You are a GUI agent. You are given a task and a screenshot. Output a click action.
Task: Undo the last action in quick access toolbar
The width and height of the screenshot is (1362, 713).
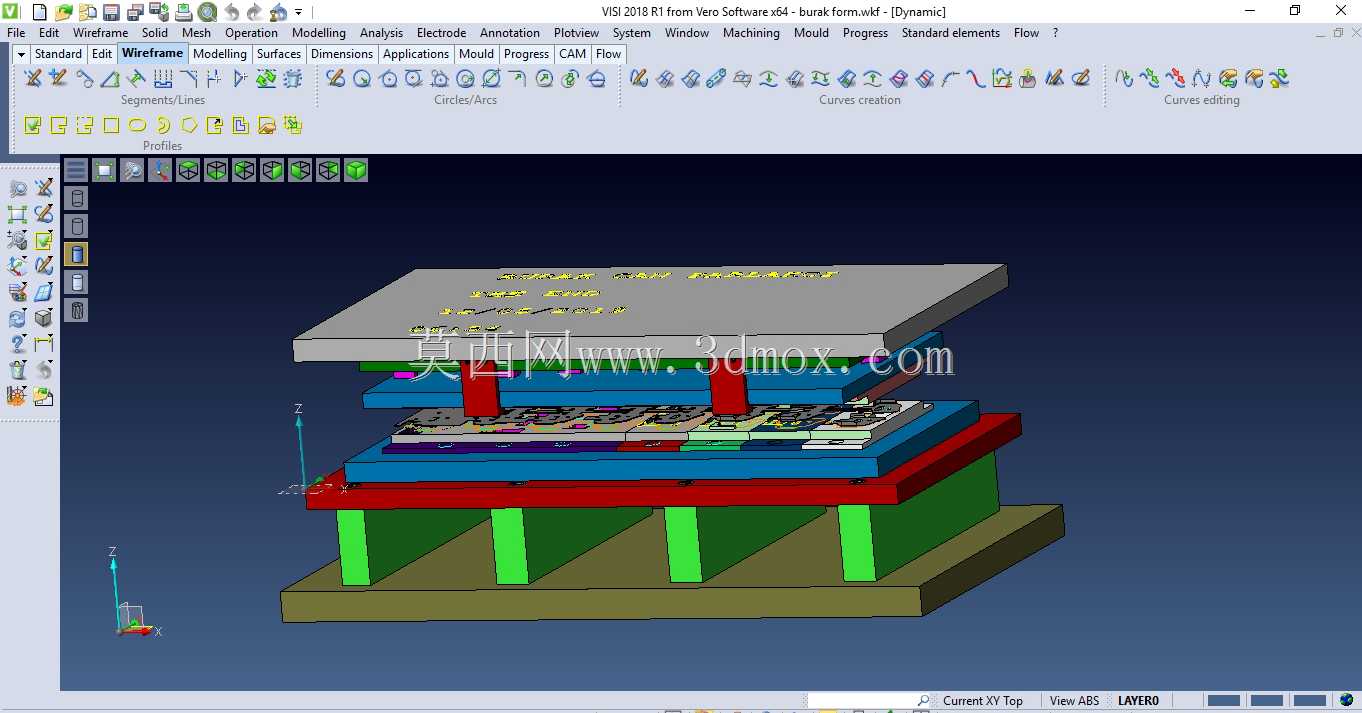tap(231, 12)
